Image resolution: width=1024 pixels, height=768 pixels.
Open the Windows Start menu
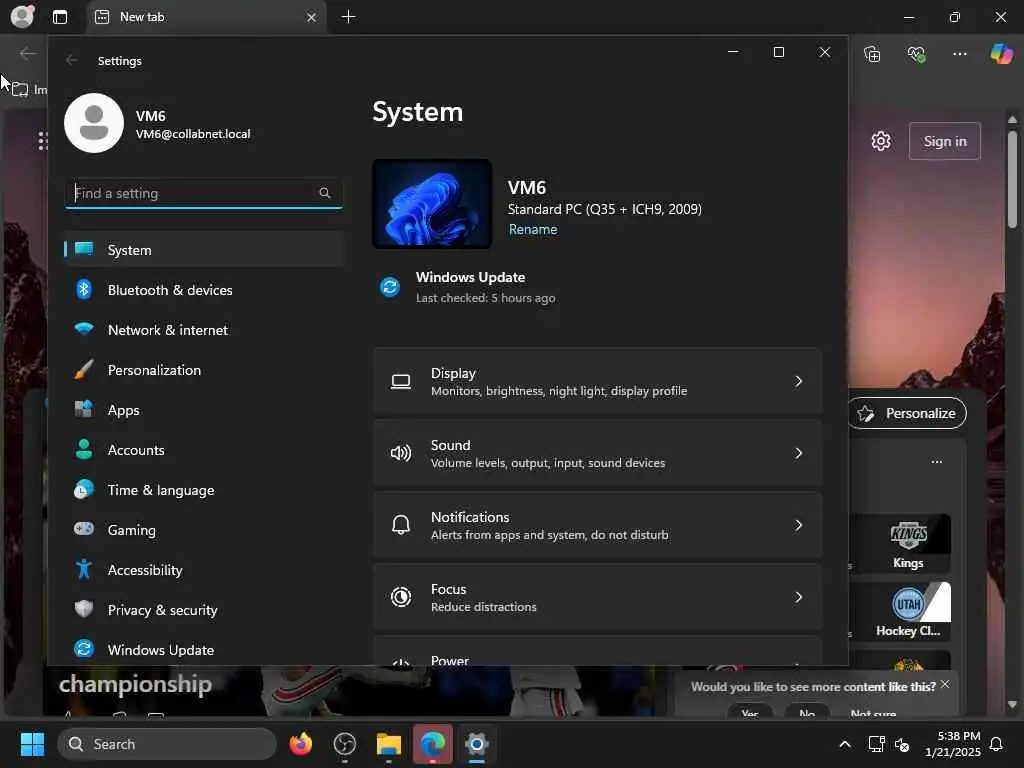32,744
